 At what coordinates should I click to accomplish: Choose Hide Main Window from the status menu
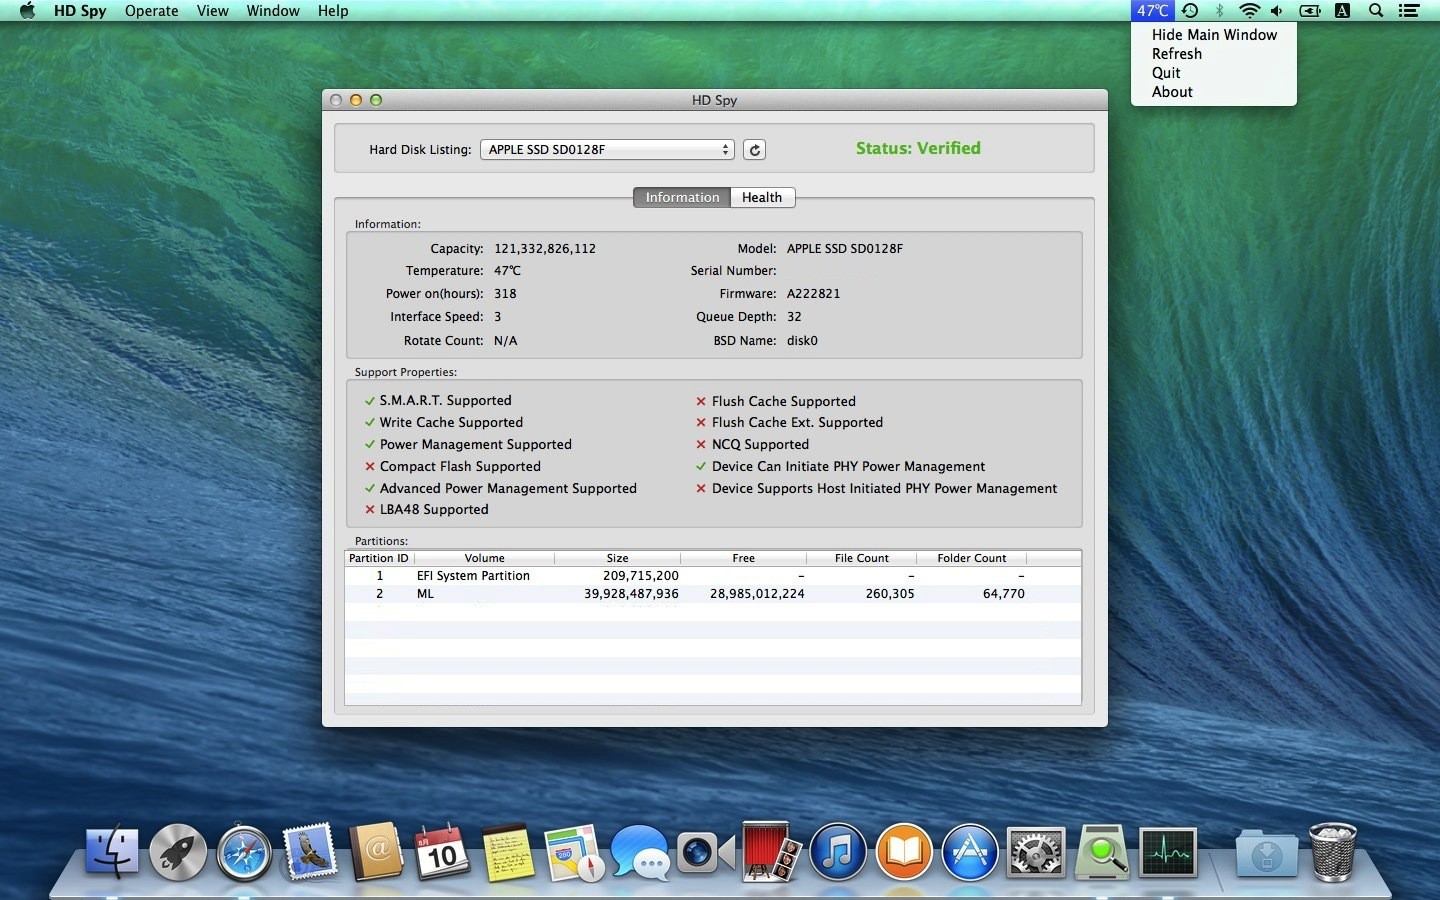pyautogui.click(x=1214, y=35)
